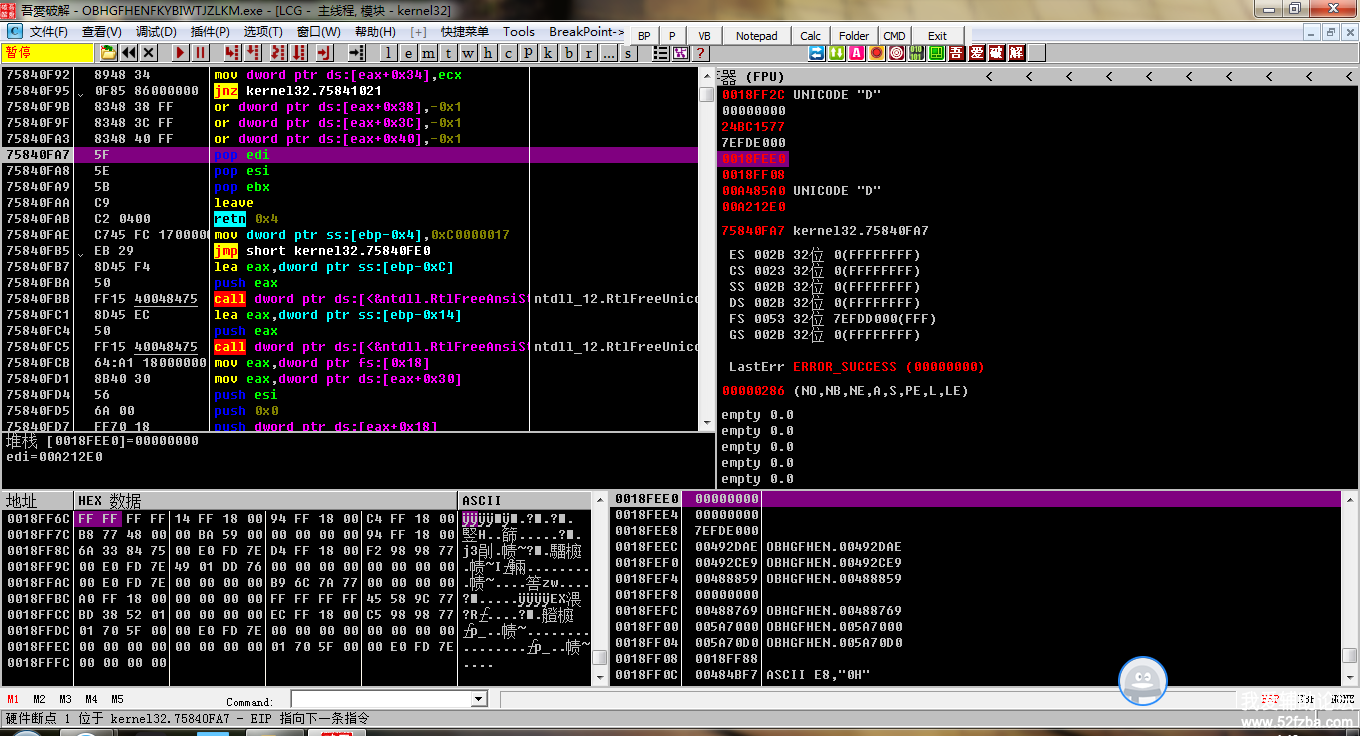Select the 'jnz kernel32.75841021' instruction row
This screenshot has width=1360, height=736.
(x=350, y=91)
